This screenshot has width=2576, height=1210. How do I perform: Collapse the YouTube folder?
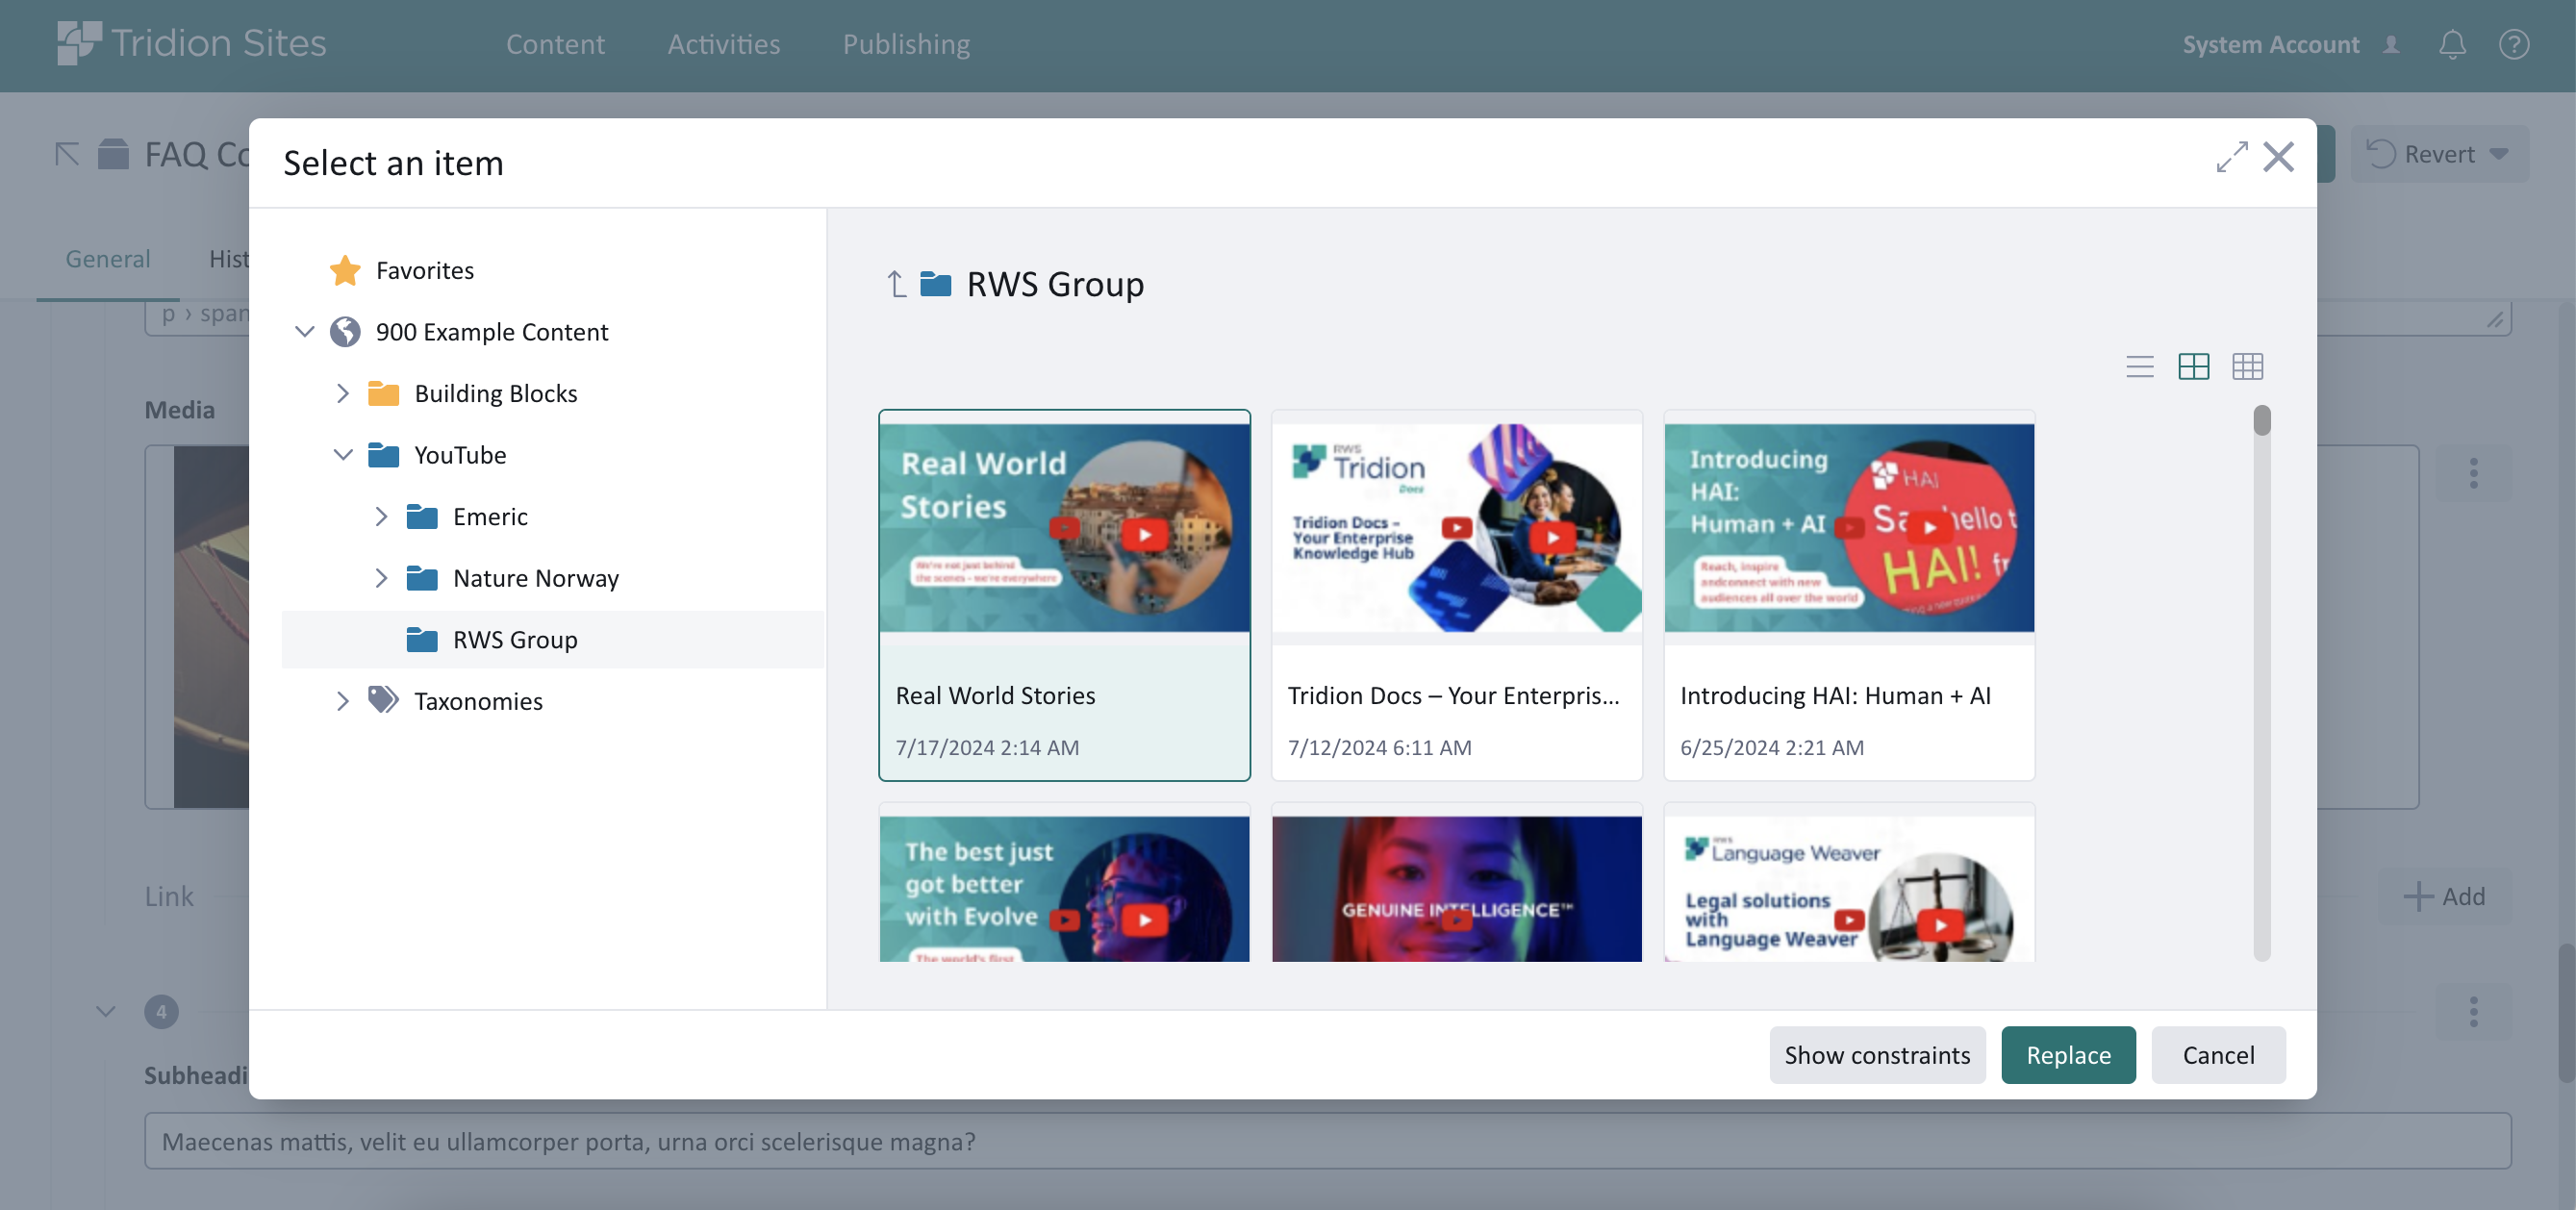pyautogui.click(x=342, y=455)
